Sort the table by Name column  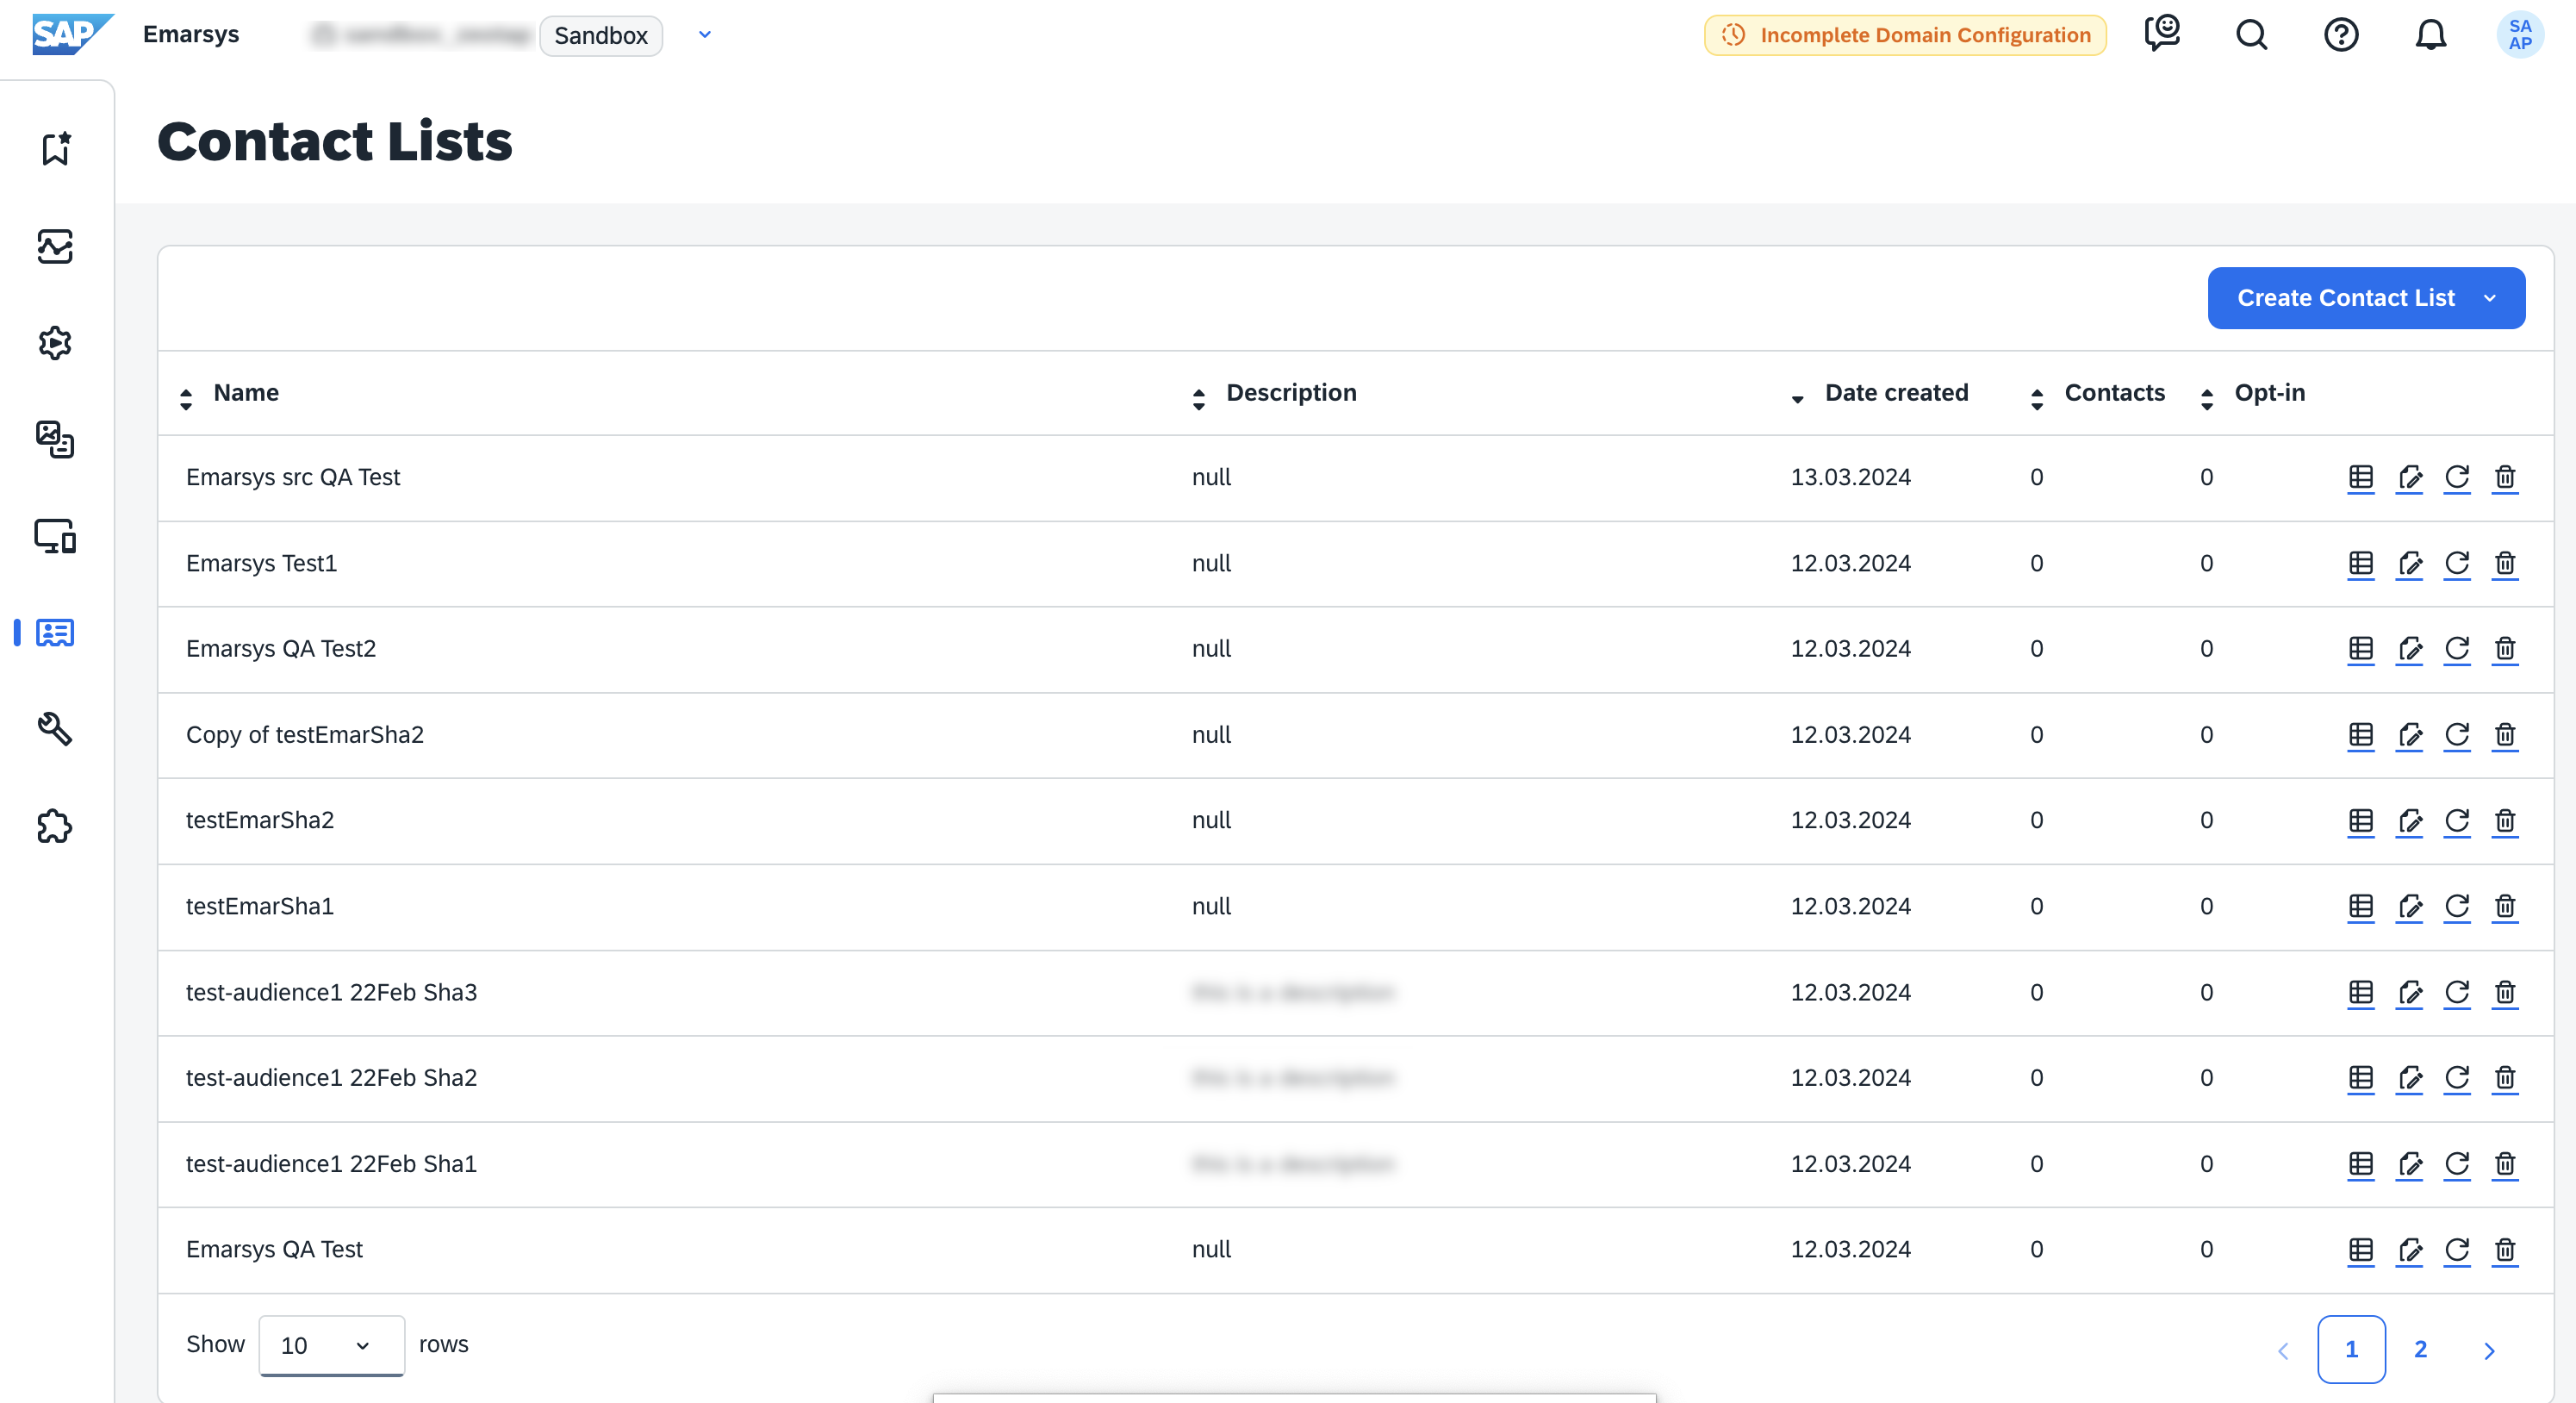coord(246,393)
